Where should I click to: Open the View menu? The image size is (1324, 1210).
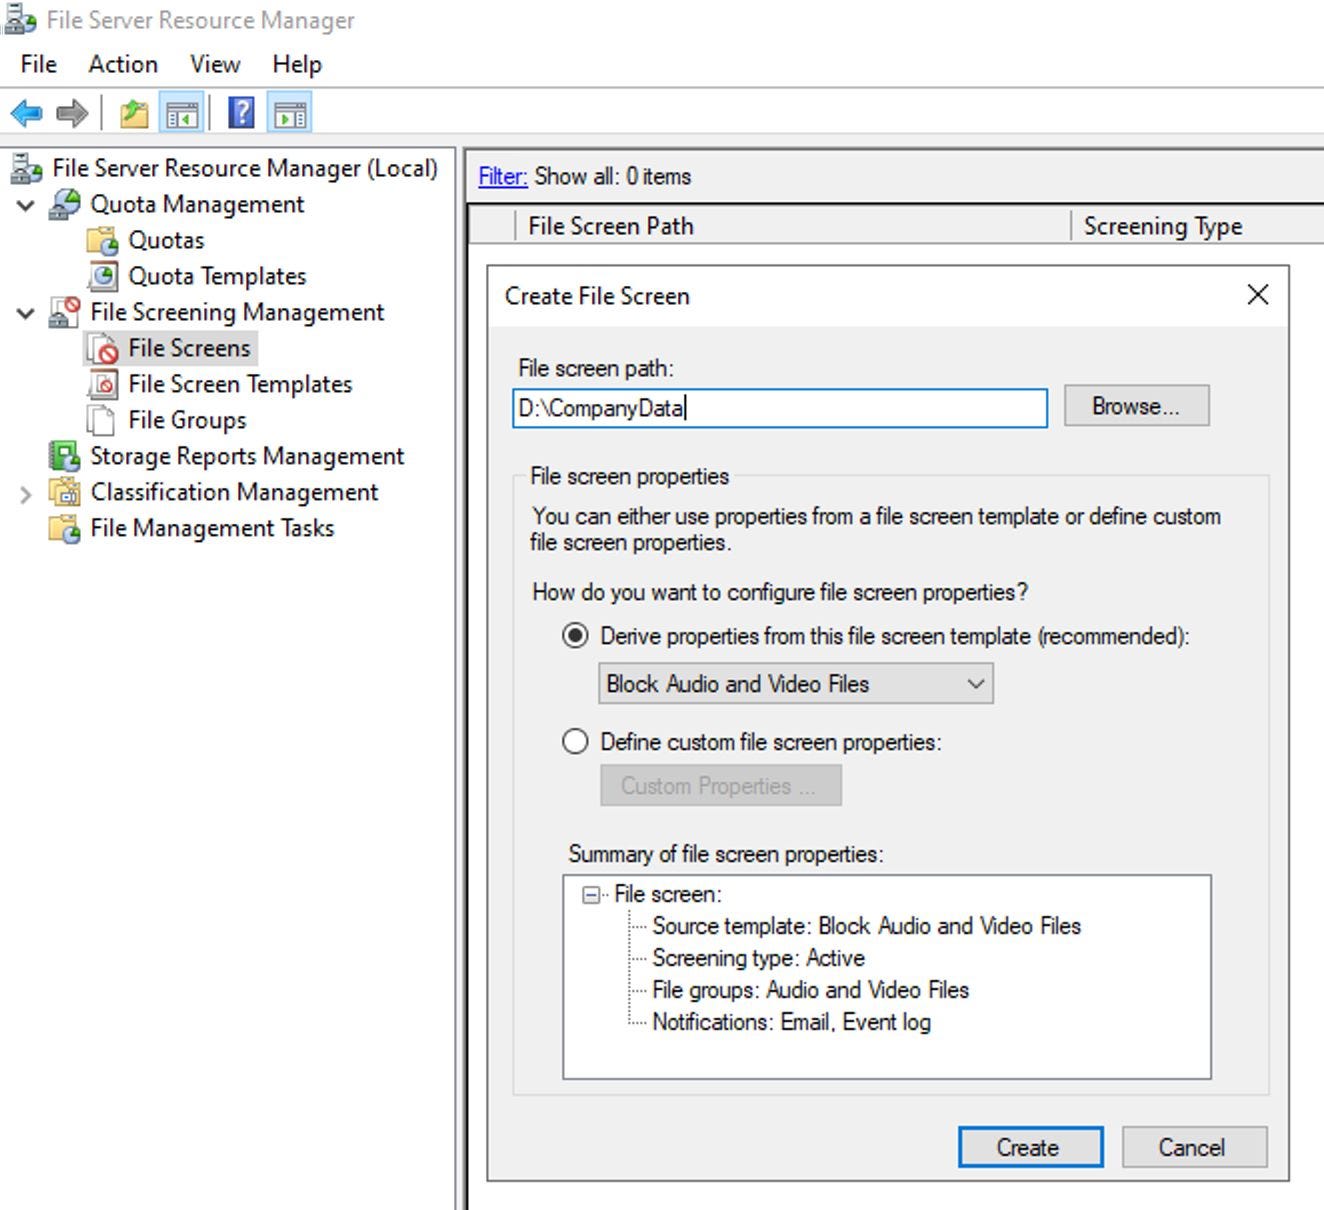(215, 64)
